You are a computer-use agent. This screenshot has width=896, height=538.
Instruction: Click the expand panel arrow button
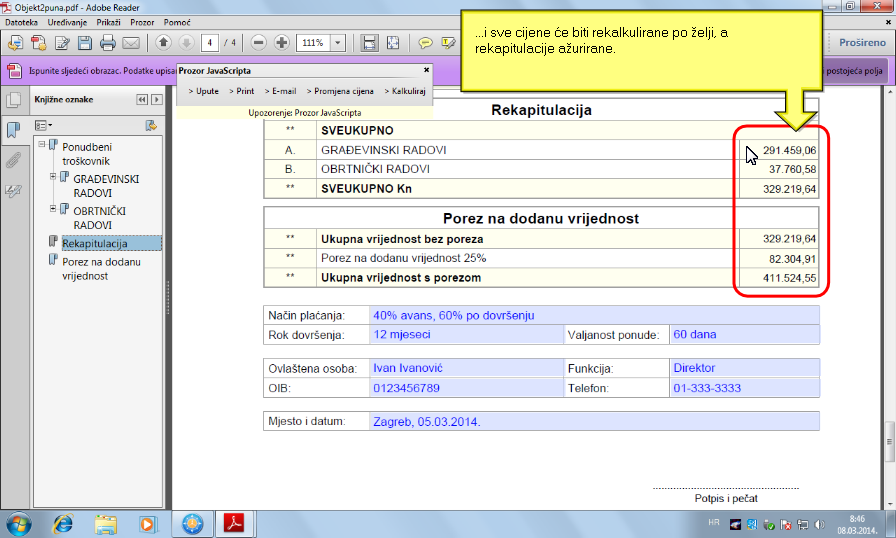[x=157, y=99]
